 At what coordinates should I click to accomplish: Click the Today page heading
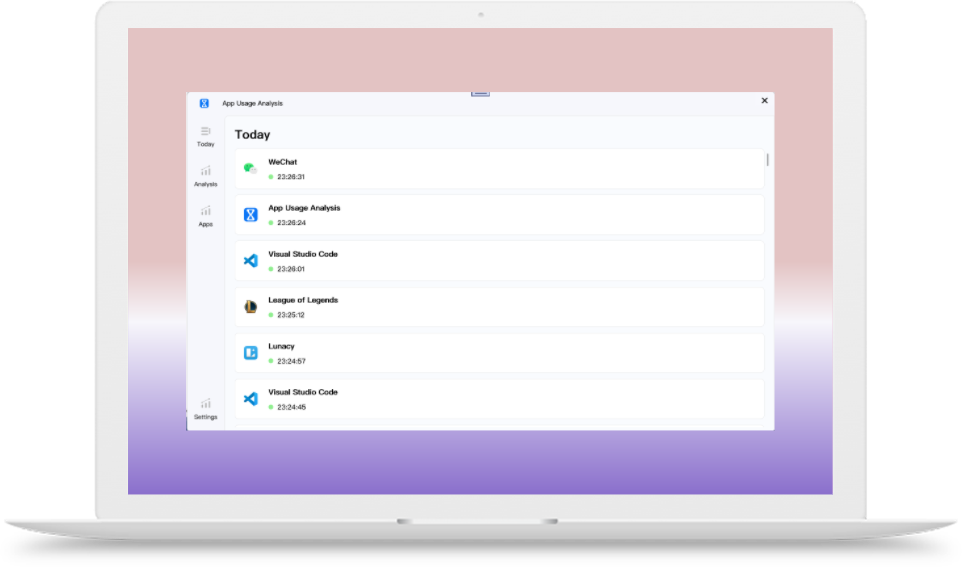(252, 134)
